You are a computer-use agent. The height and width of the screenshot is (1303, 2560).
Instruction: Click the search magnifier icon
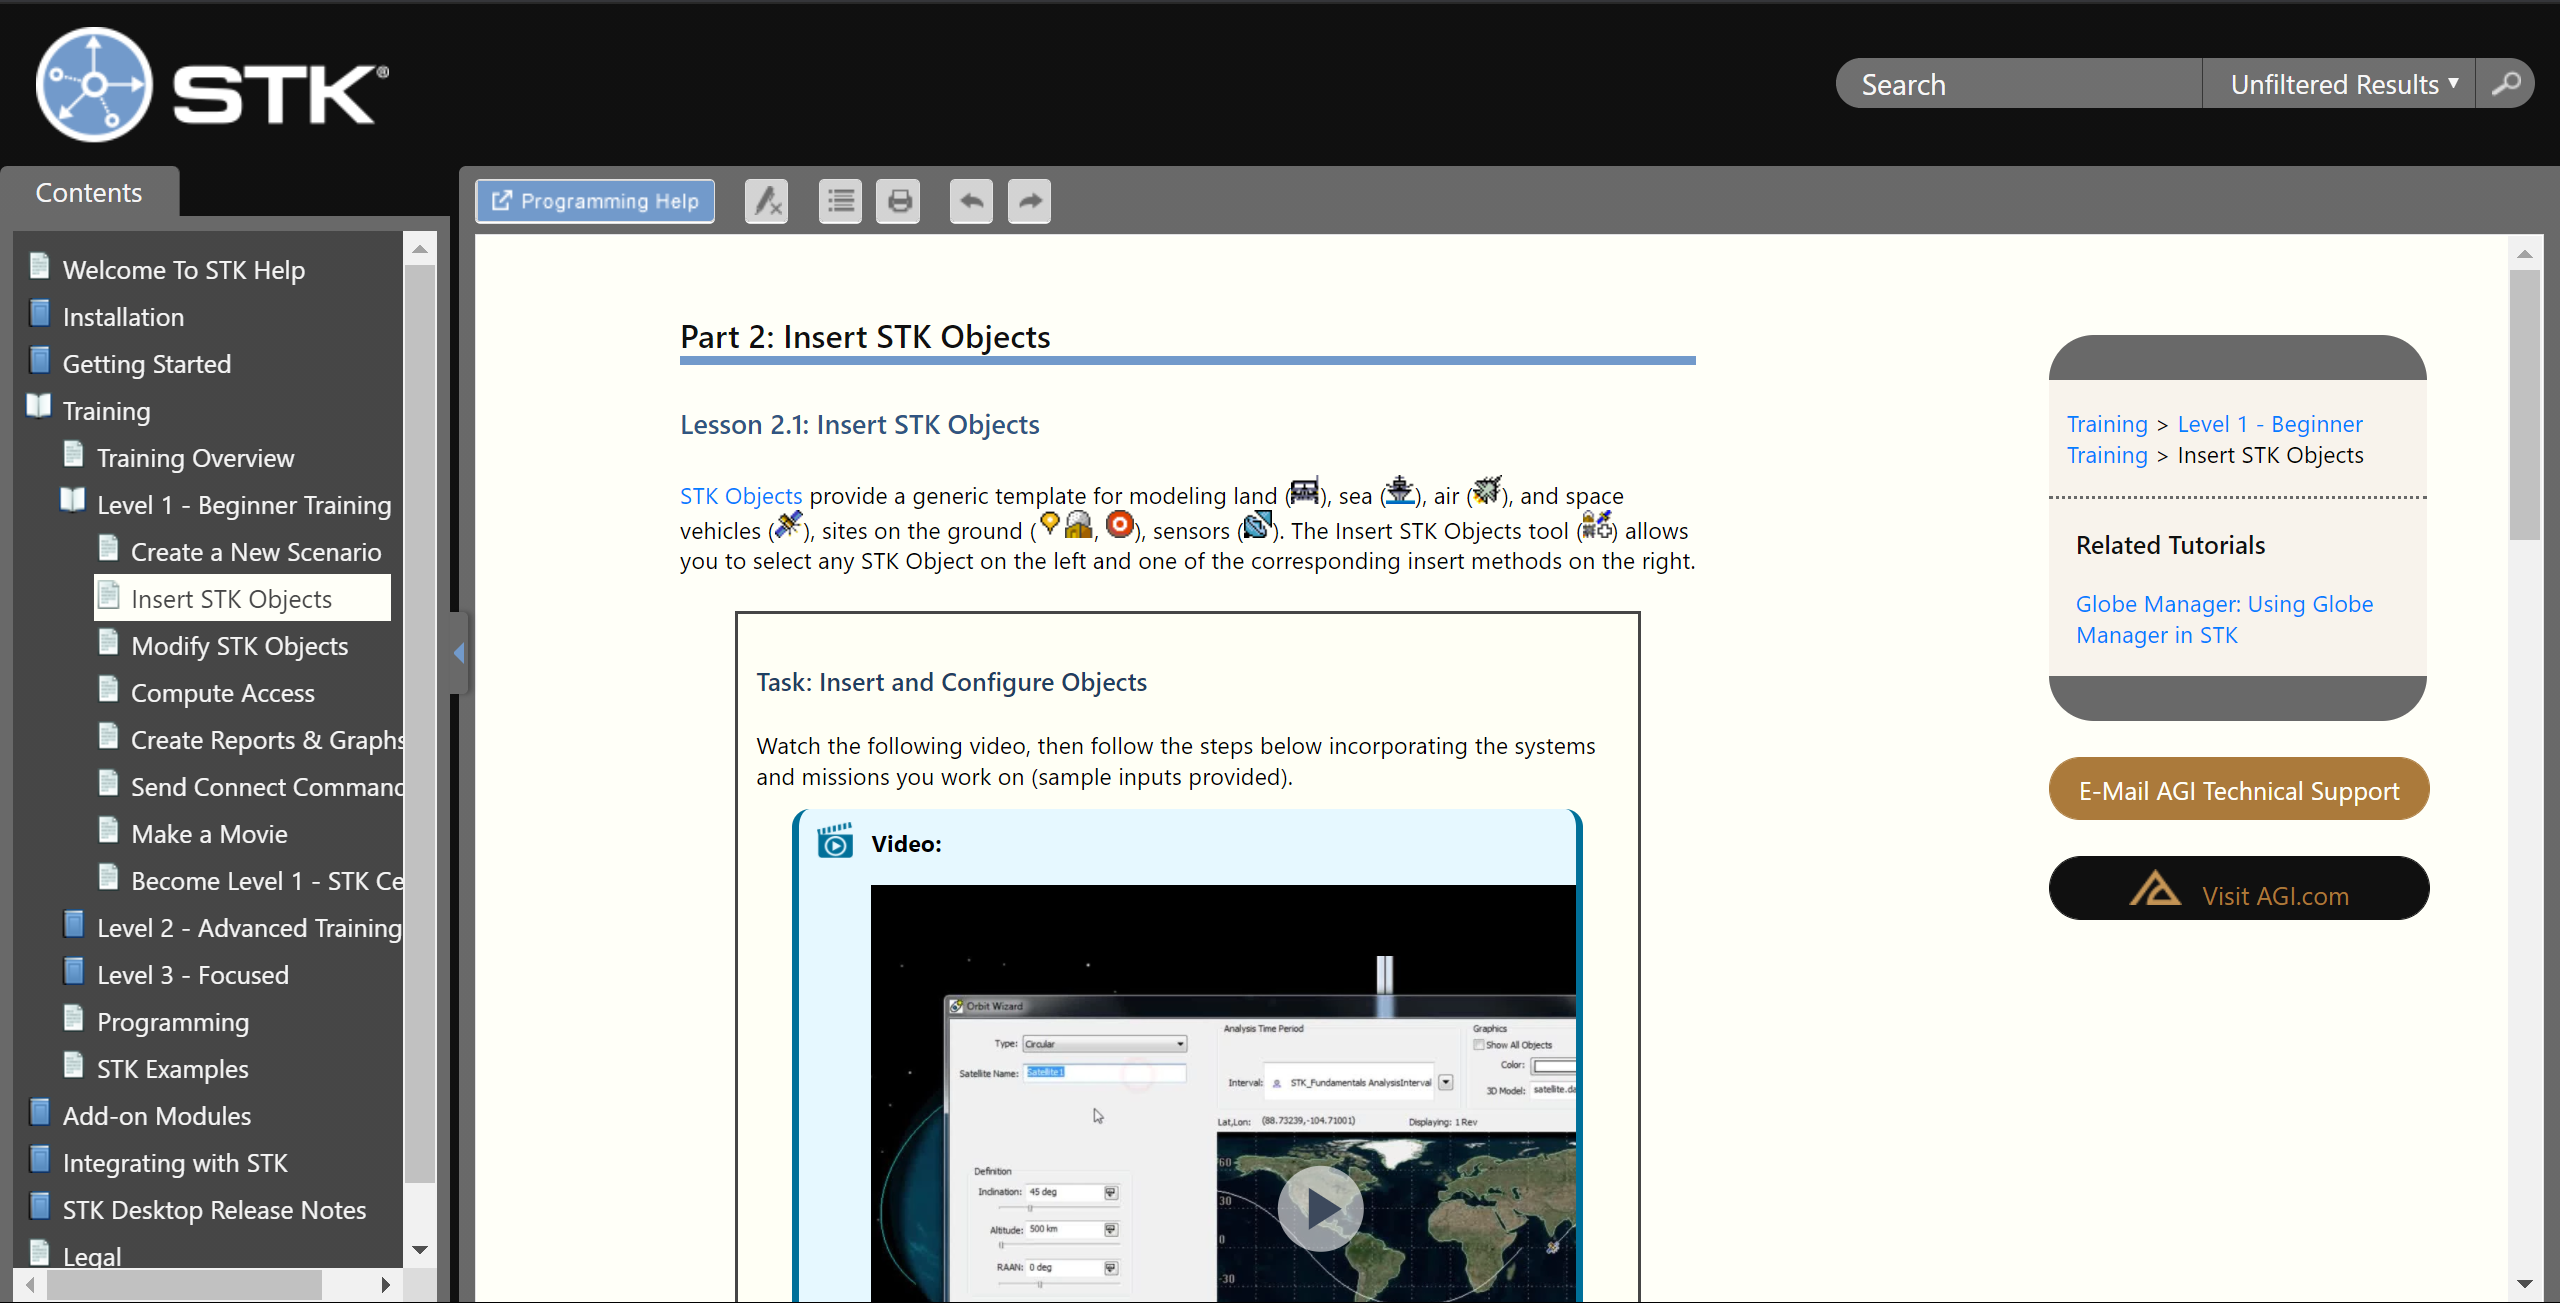point(2506,84)
